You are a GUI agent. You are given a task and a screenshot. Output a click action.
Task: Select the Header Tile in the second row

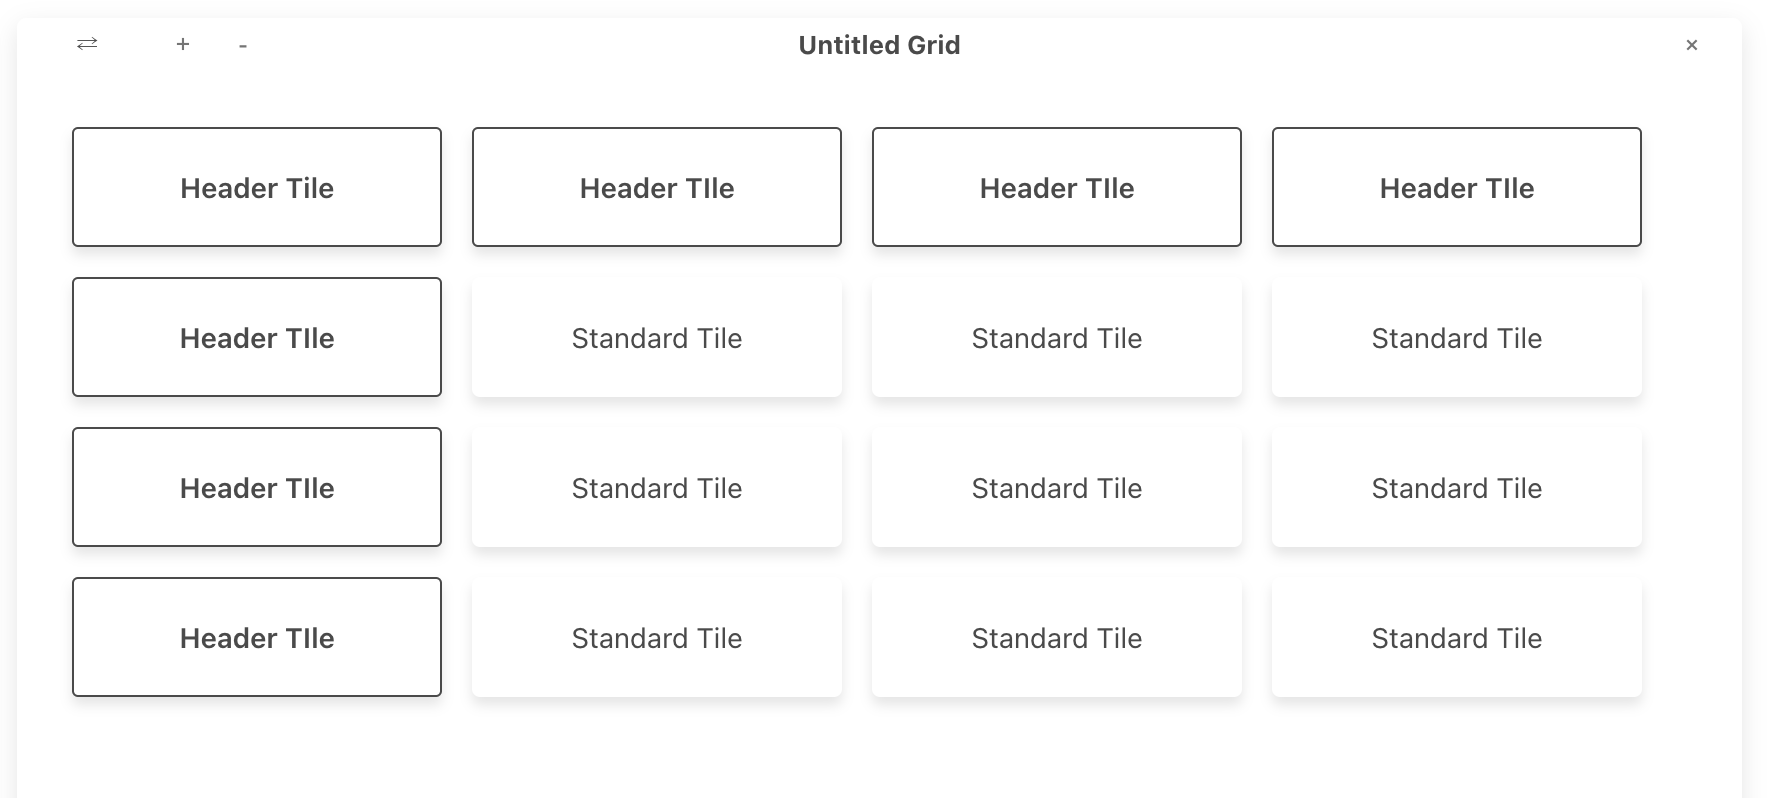tap(257, 337)
